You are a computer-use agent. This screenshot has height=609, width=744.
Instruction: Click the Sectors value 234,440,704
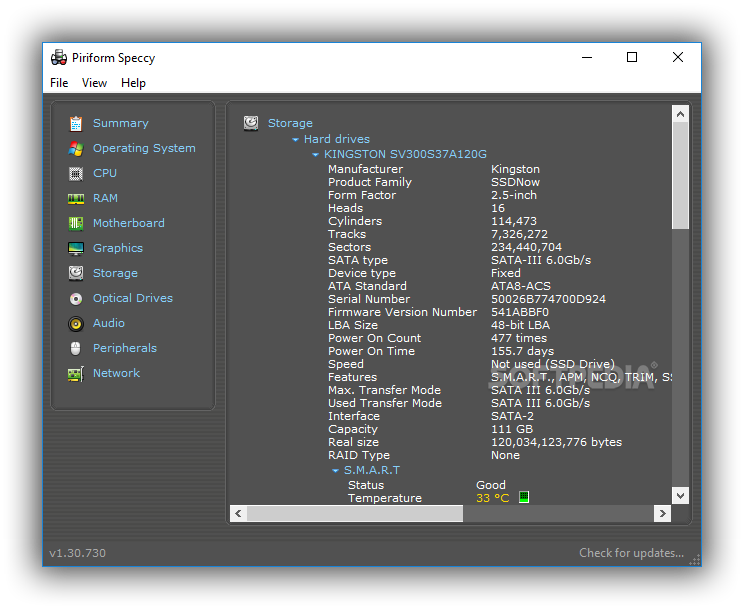(x=526, y=247)
